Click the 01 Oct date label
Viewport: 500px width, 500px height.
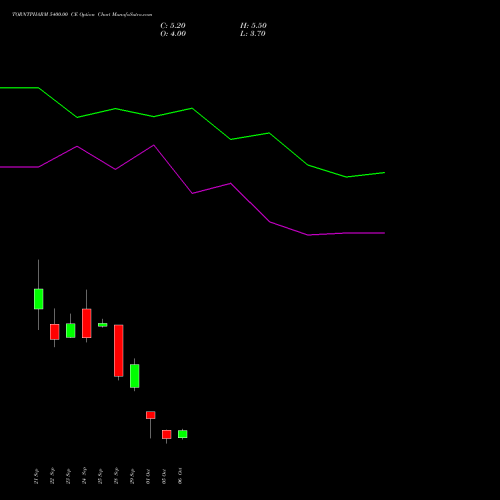(x=149, y=476)
